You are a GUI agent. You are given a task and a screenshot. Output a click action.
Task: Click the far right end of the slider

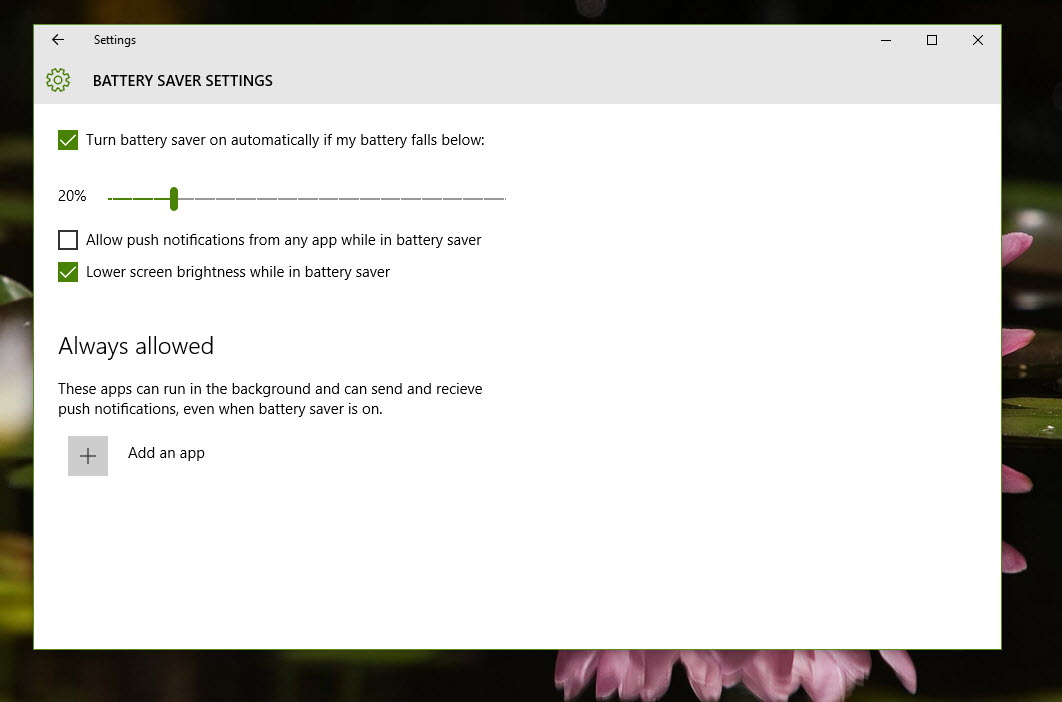coord(503,197)
